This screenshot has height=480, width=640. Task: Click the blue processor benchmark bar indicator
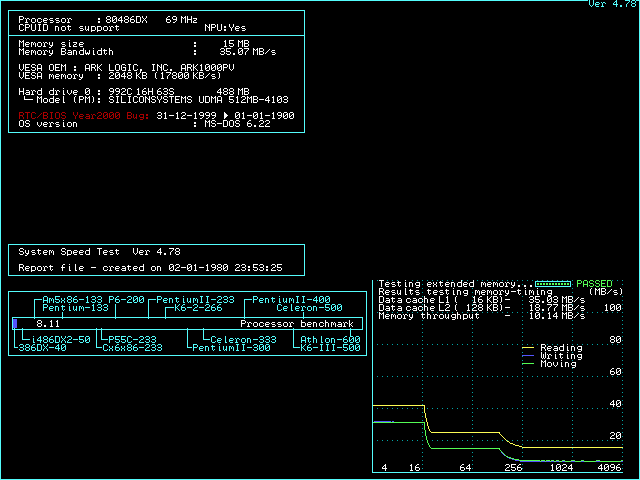[15, 324]
